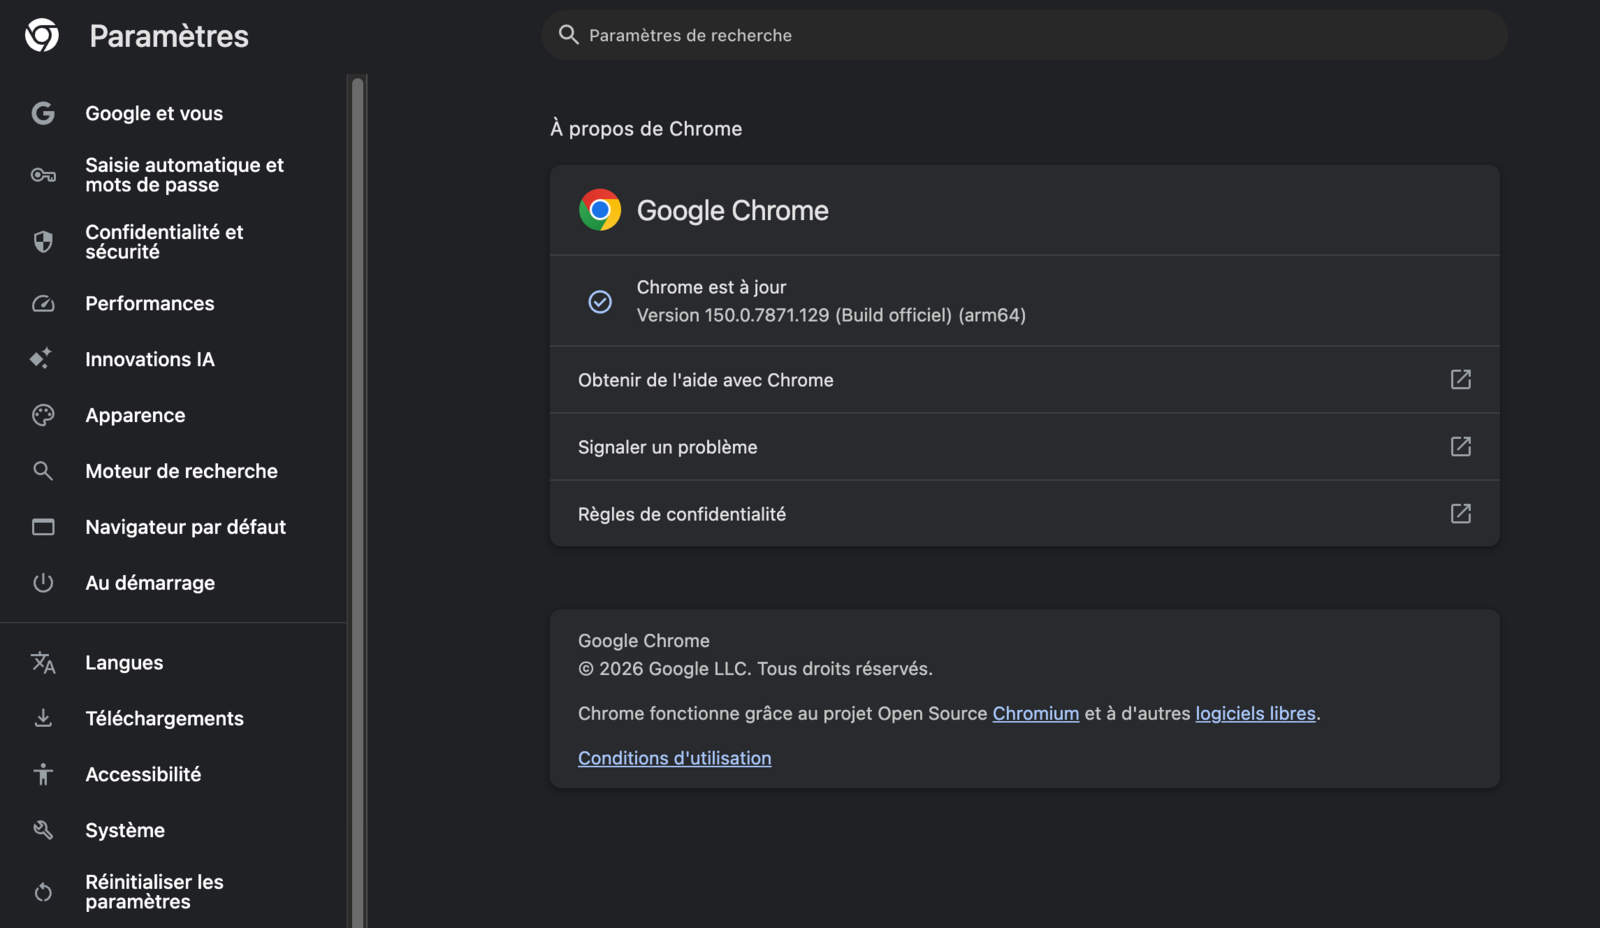This screenshot has height=928, width=1600.
Task: Select the key icon for password autofill
Action: click(x=43, y=175)
